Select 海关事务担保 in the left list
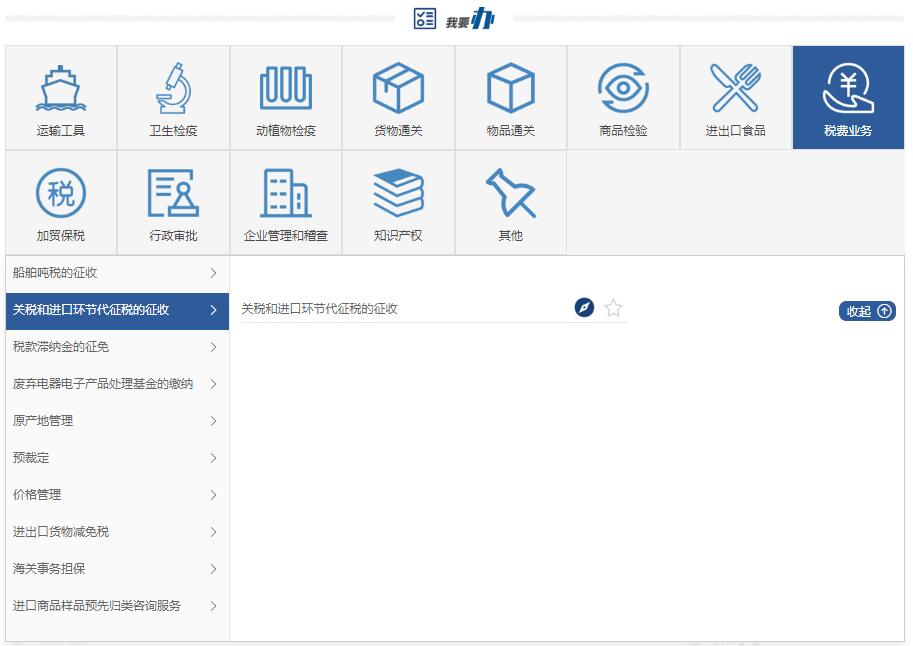The height and width of the screenshot is (646, 913). pyautogui.click(x=116, y=569)
